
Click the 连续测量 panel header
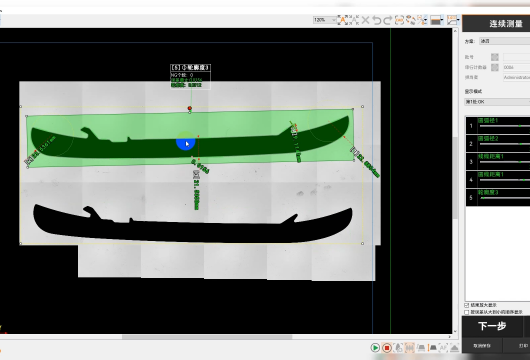496,23
